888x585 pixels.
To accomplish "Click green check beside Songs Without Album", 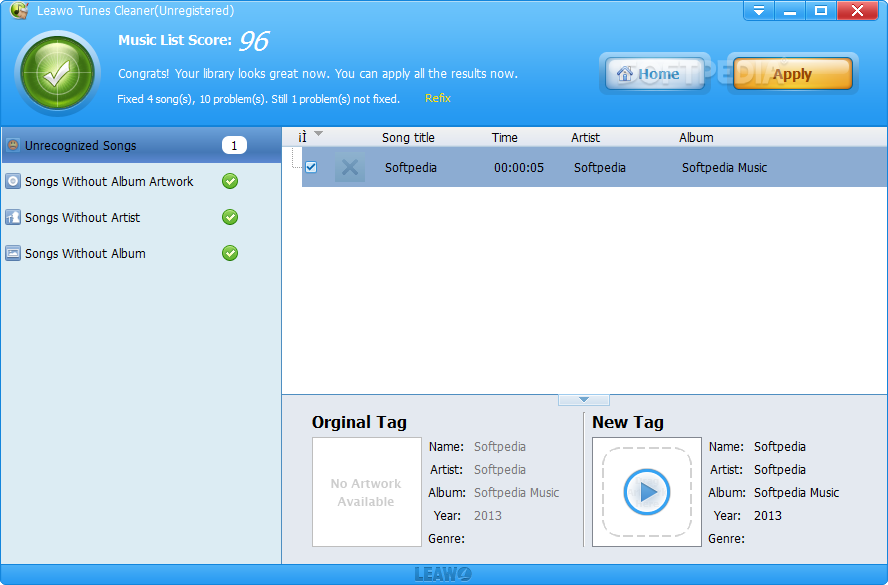I will point(230,253).
